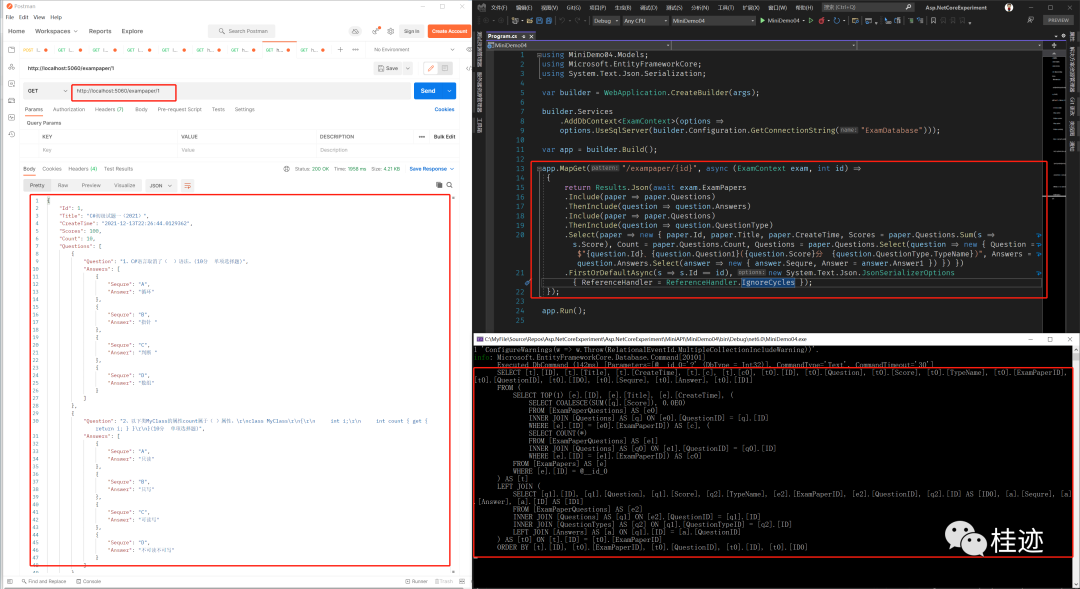
Task: Open query params column options ellipsis
Action: 422,136
